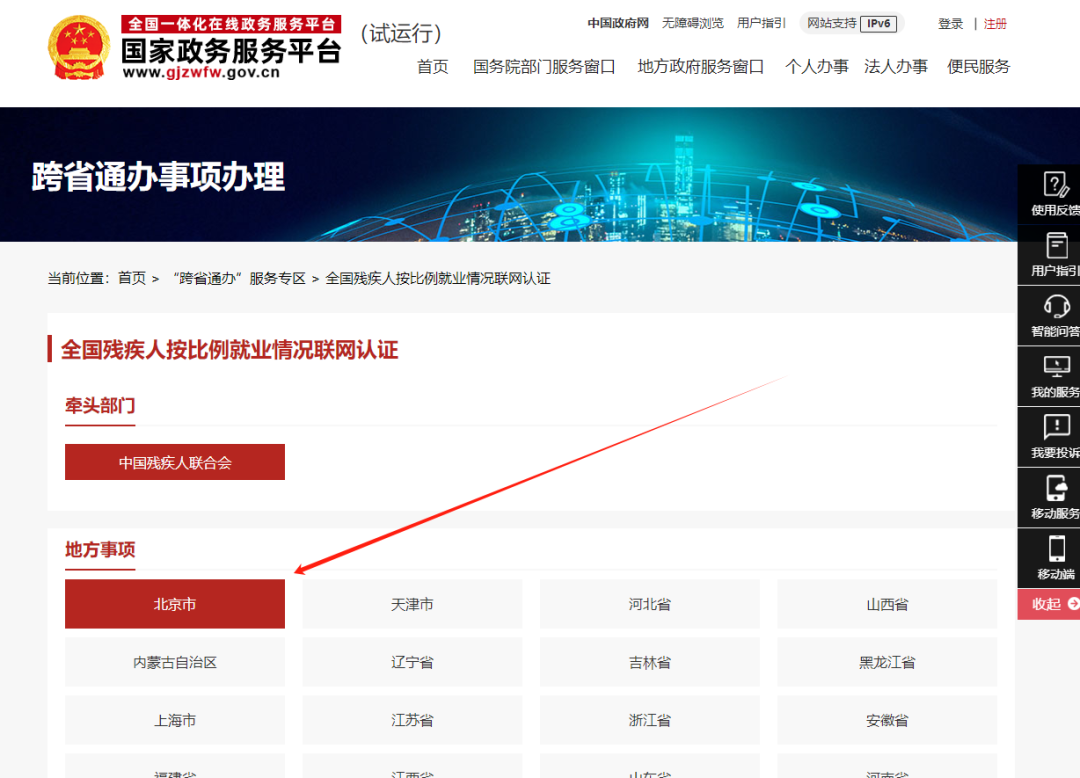Click the national emblem logo
This screenshot has width=1080, height=778.
tap(79, 47)
